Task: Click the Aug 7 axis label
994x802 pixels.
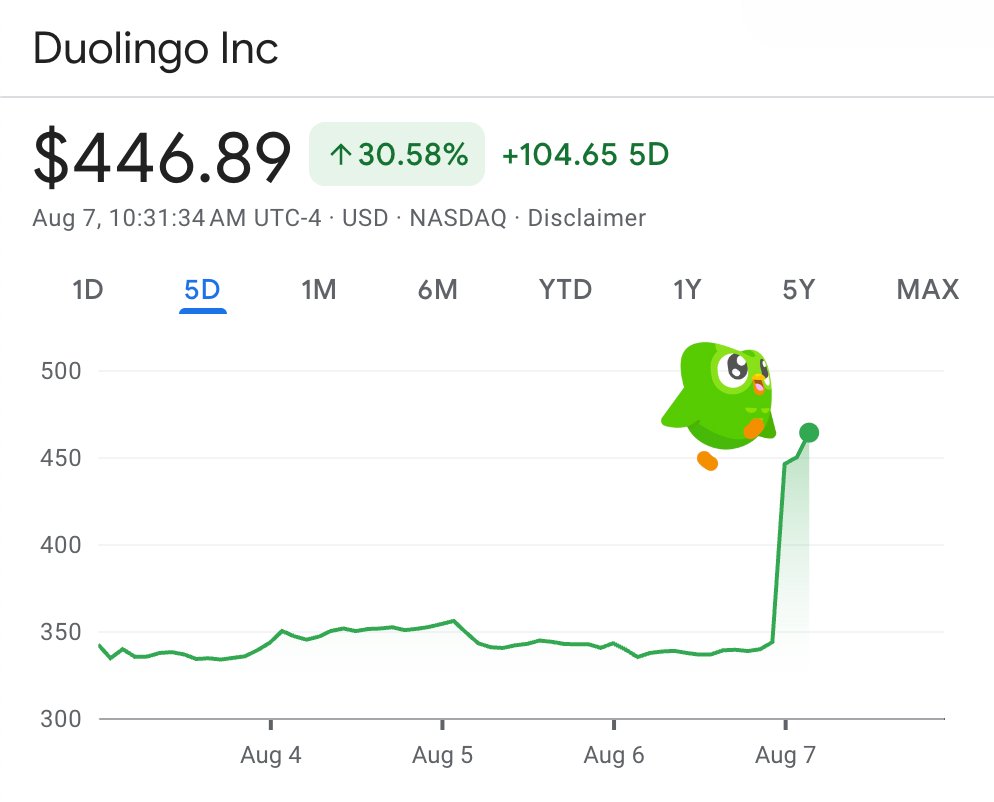Action: click(x=784, y=755)
